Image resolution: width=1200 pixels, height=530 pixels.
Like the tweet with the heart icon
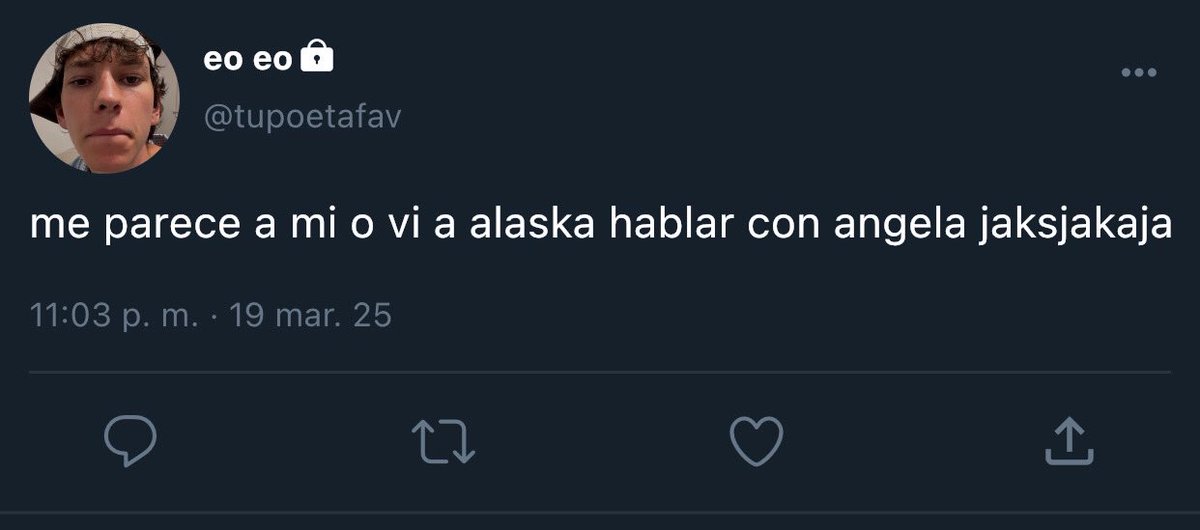pyautogui.click(x=755, y=441)
